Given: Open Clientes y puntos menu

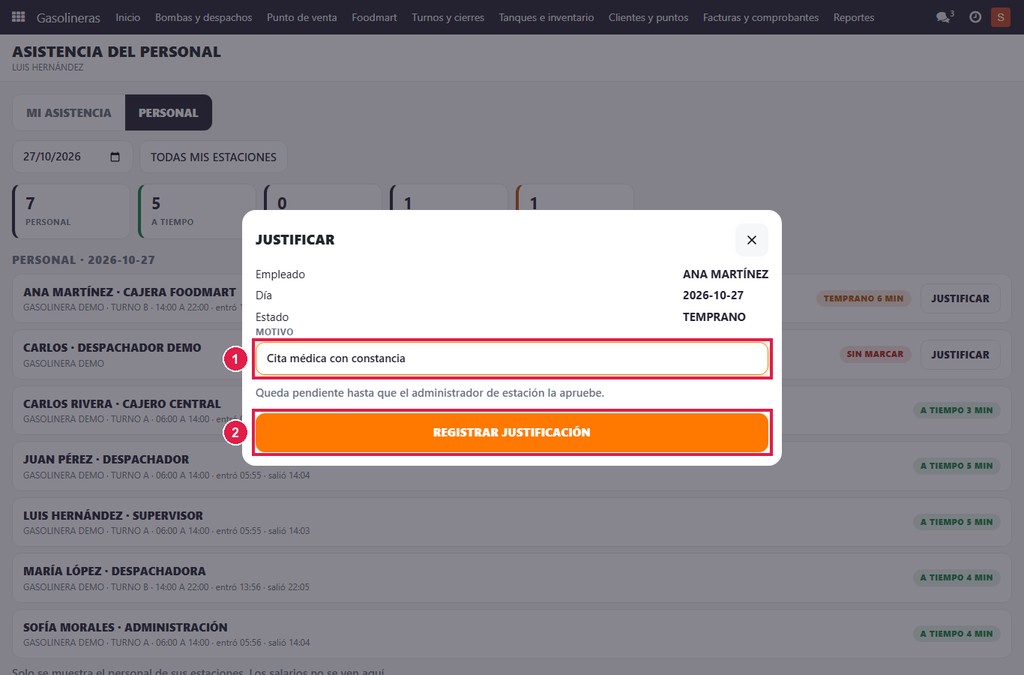Looking at the screenshot, I should pos(648,18).
